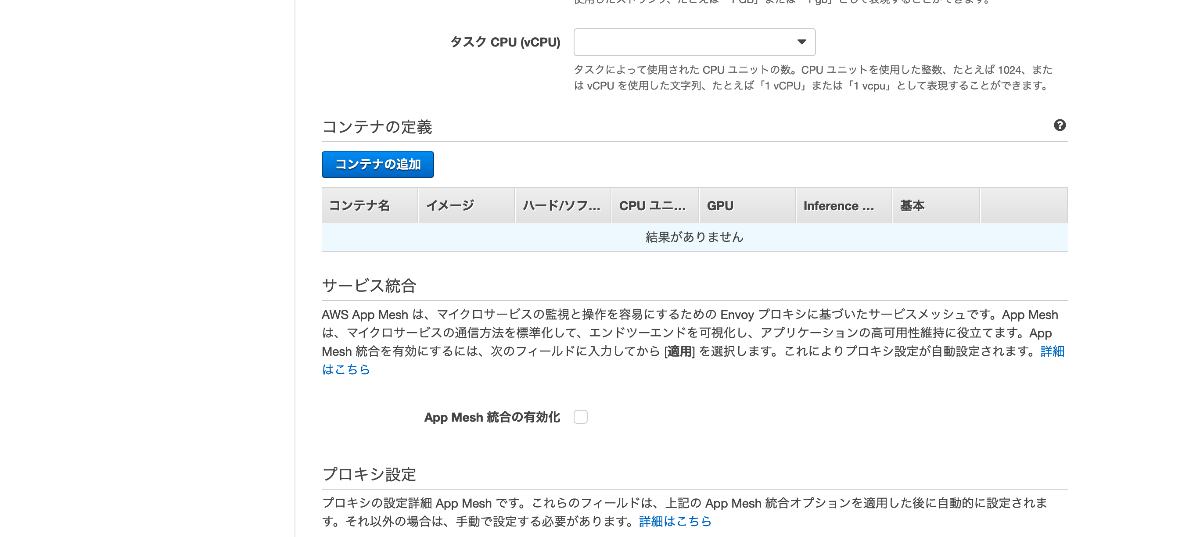Image resolution: width=1200 pixels, height=537 pixels.
Task: Open 詳細はこちら link in プロキシ設定 section
Action: pos(676,522)
